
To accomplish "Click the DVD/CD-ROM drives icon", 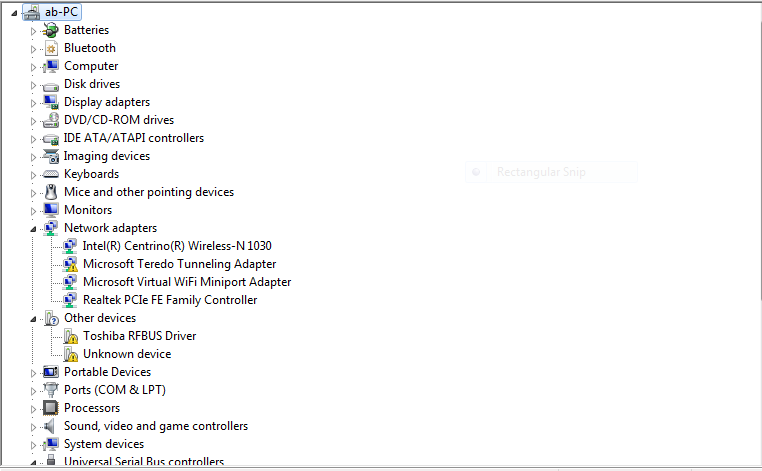I will click(51, 120).
